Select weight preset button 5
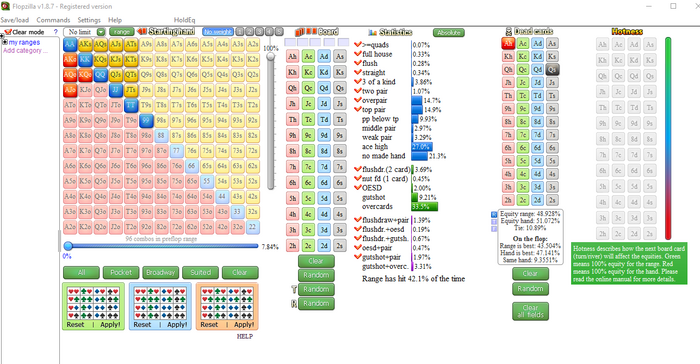Viewport: 700px width, 364px height. coord(279,32)
